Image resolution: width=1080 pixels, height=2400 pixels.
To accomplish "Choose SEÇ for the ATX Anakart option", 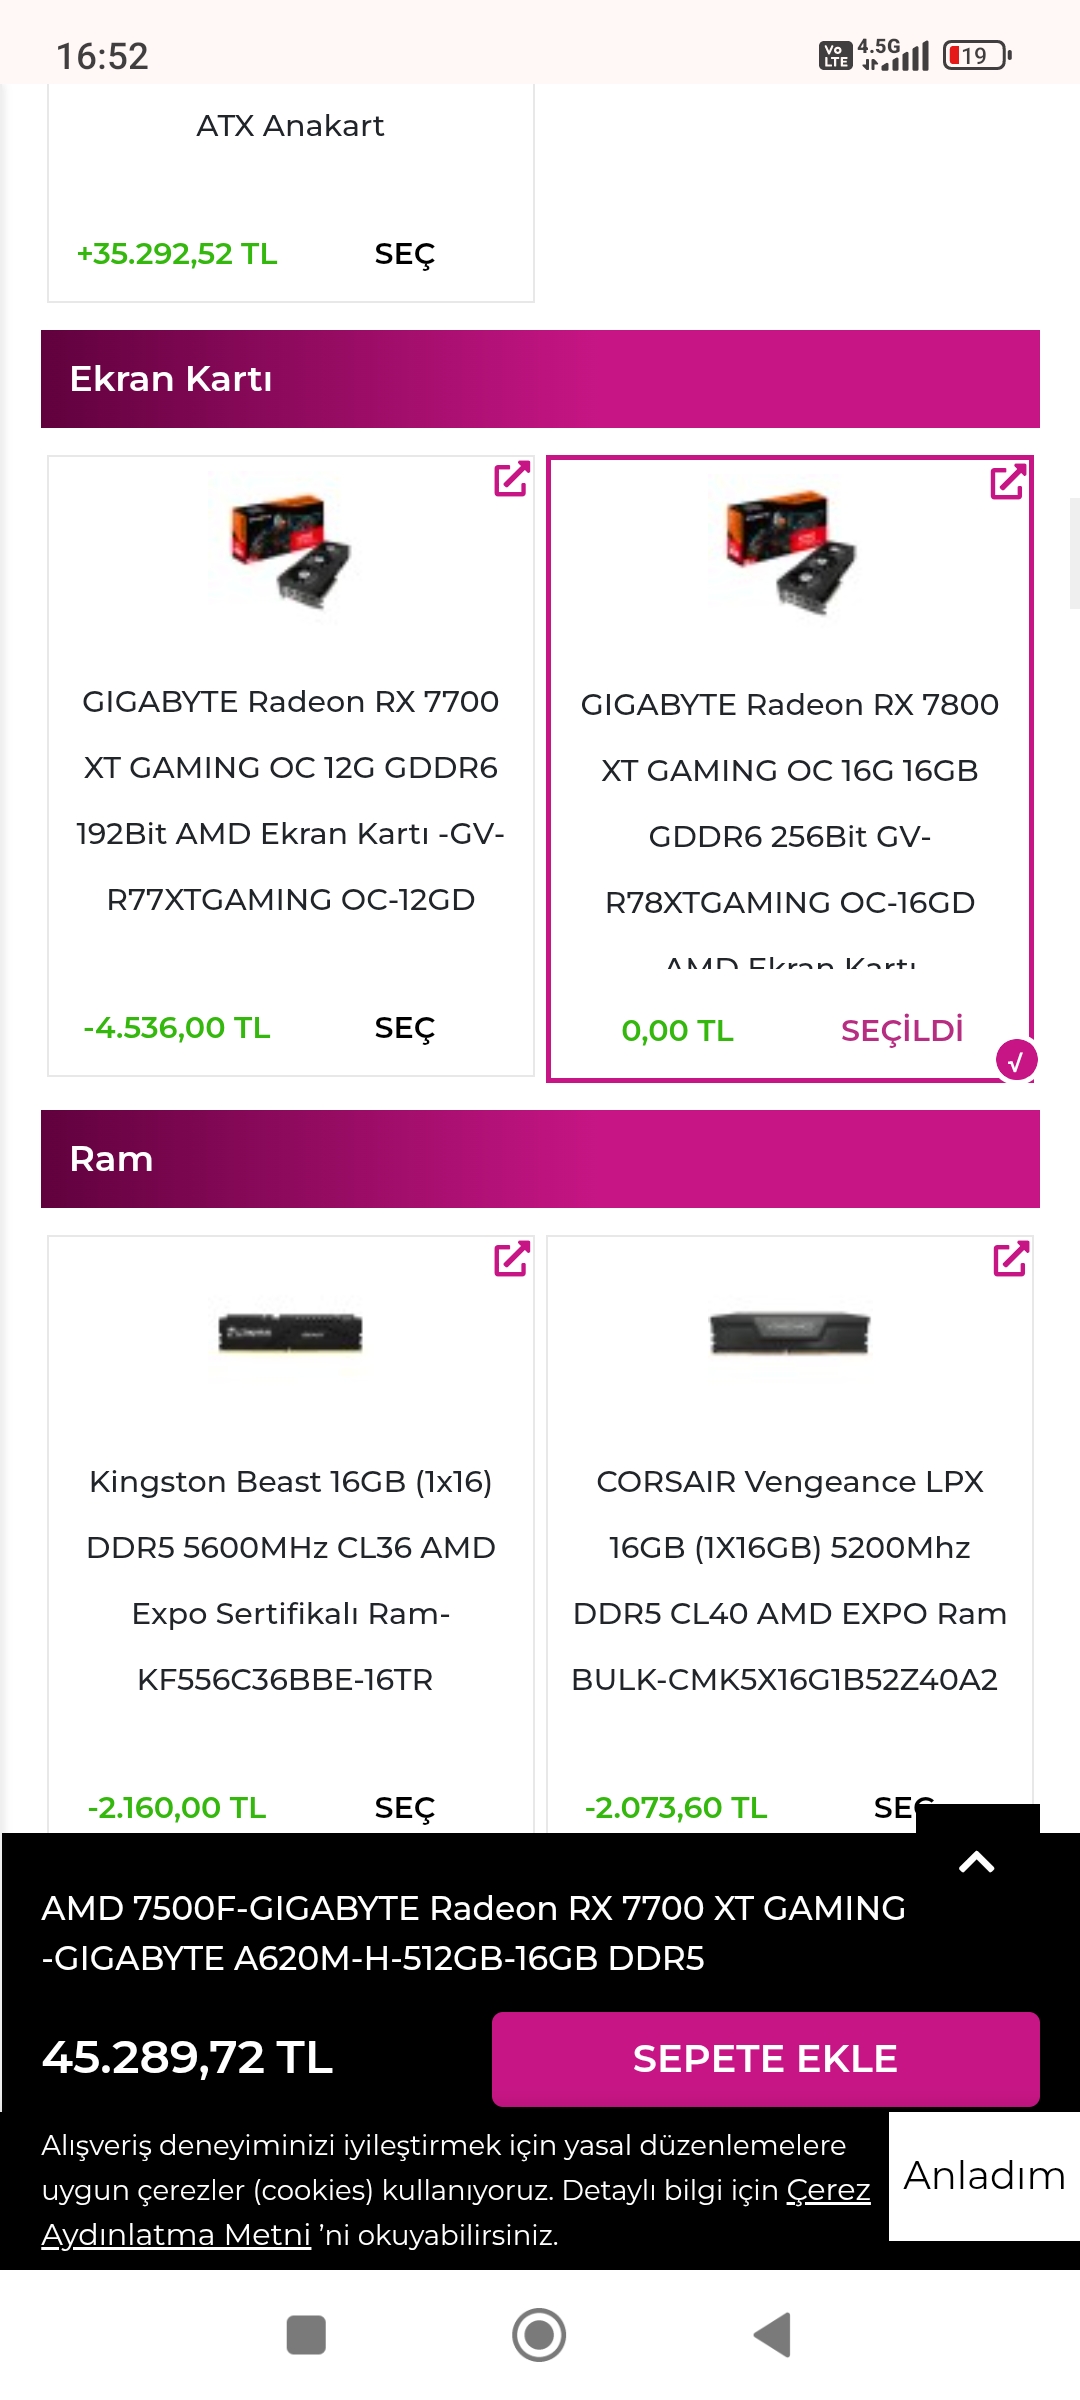I will (404, 254).
